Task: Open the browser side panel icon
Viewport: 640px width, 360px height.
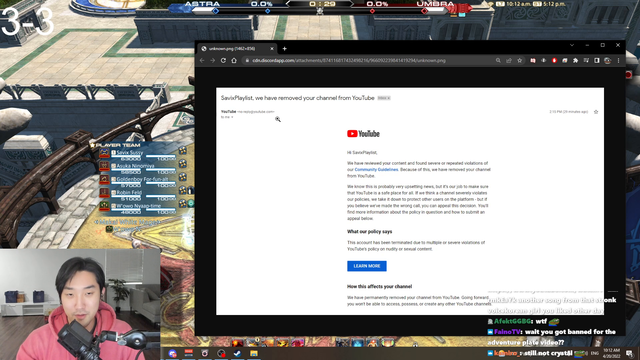Action: 597,60
